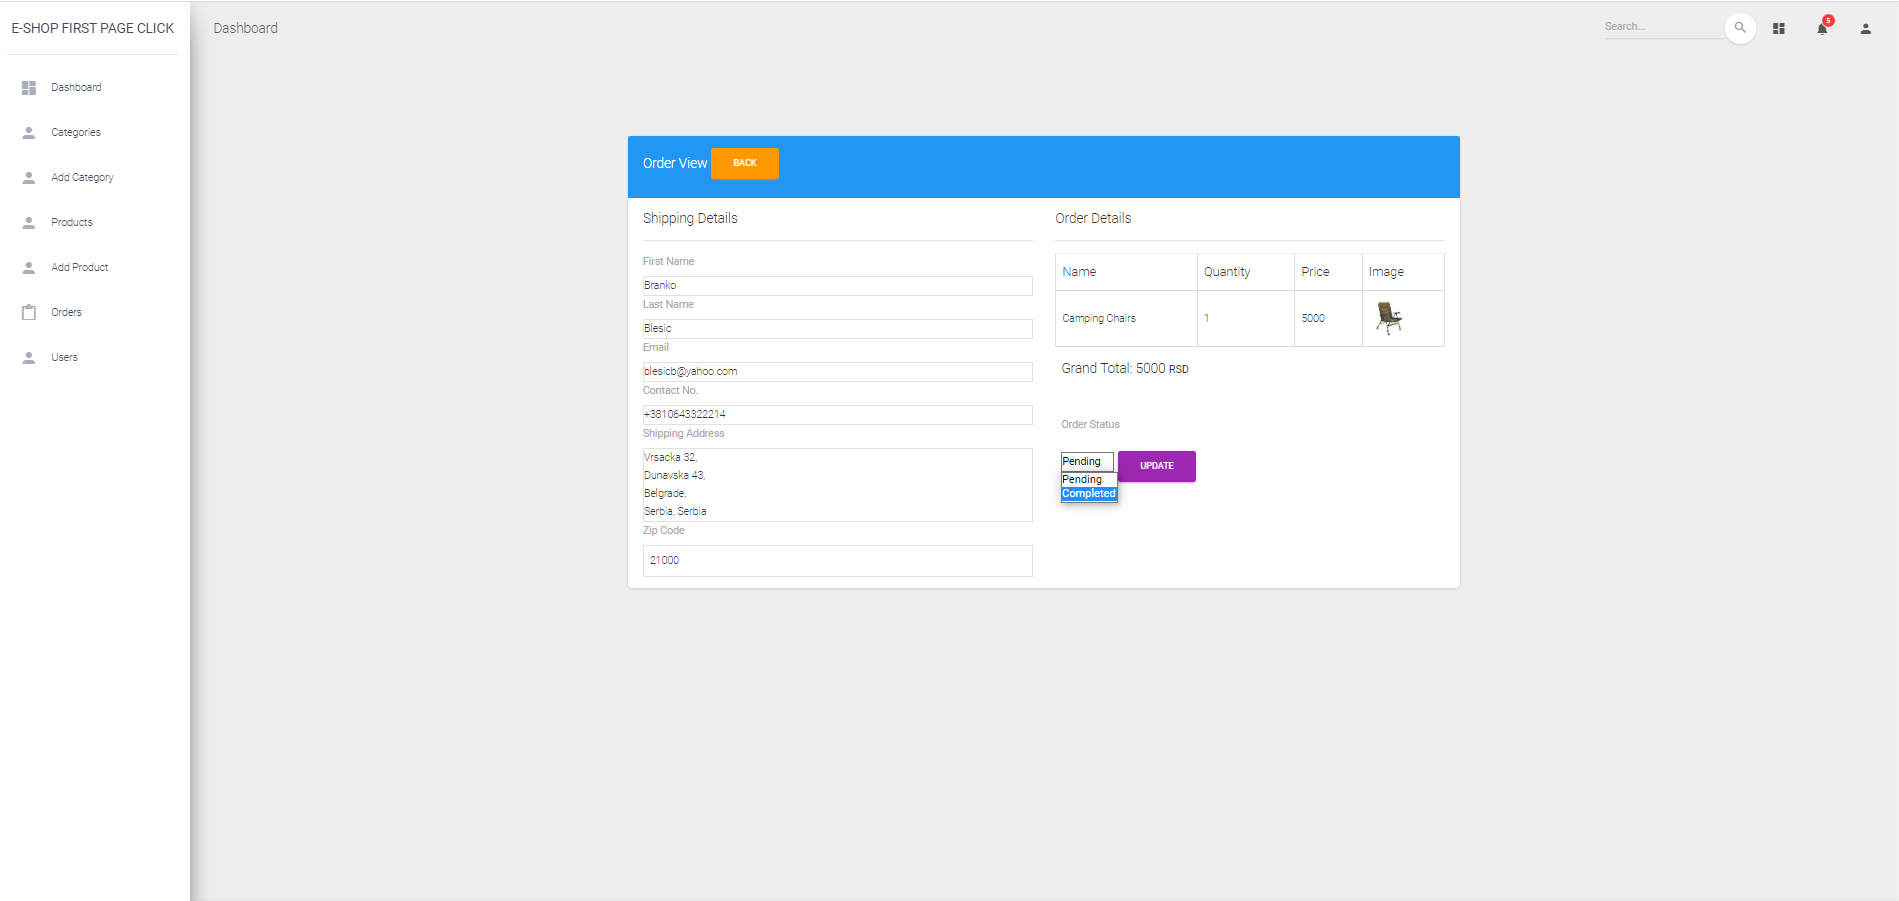This screenshot has height=901, width=1899.
Task: Open the Dashboard sidebar icon
Action: click(28, 87)
